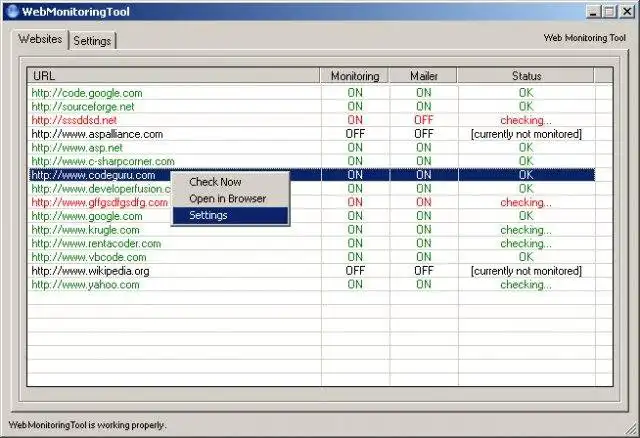Click Settings in the context menu
This screenshot has height=438, width=640.
pyautogui.click(x=231, y=216)
